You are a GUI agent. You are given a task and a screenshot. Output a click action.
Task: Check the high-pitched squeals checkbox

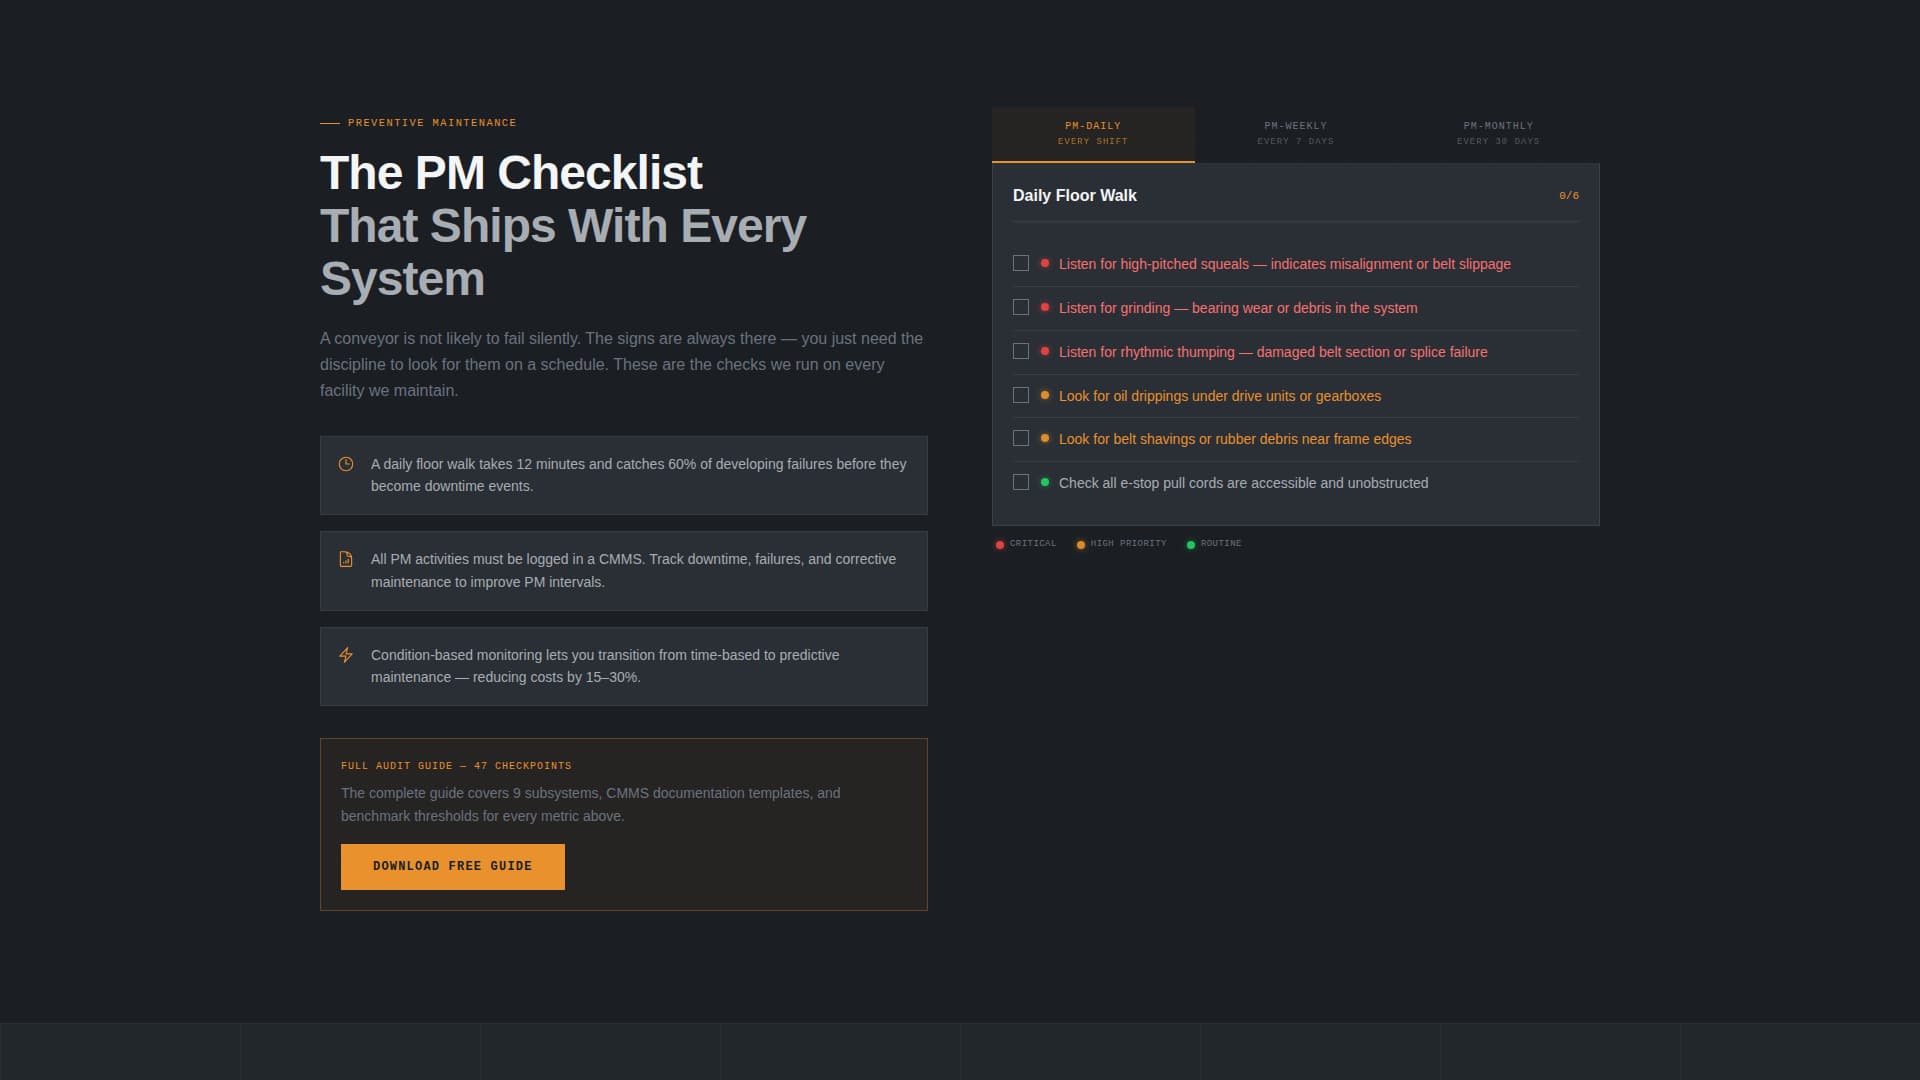(1021, 263)
